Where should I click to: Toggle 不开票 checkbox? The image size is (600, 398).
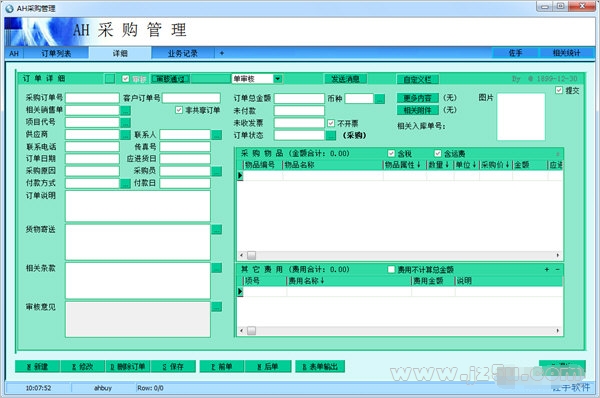point(331,123)
